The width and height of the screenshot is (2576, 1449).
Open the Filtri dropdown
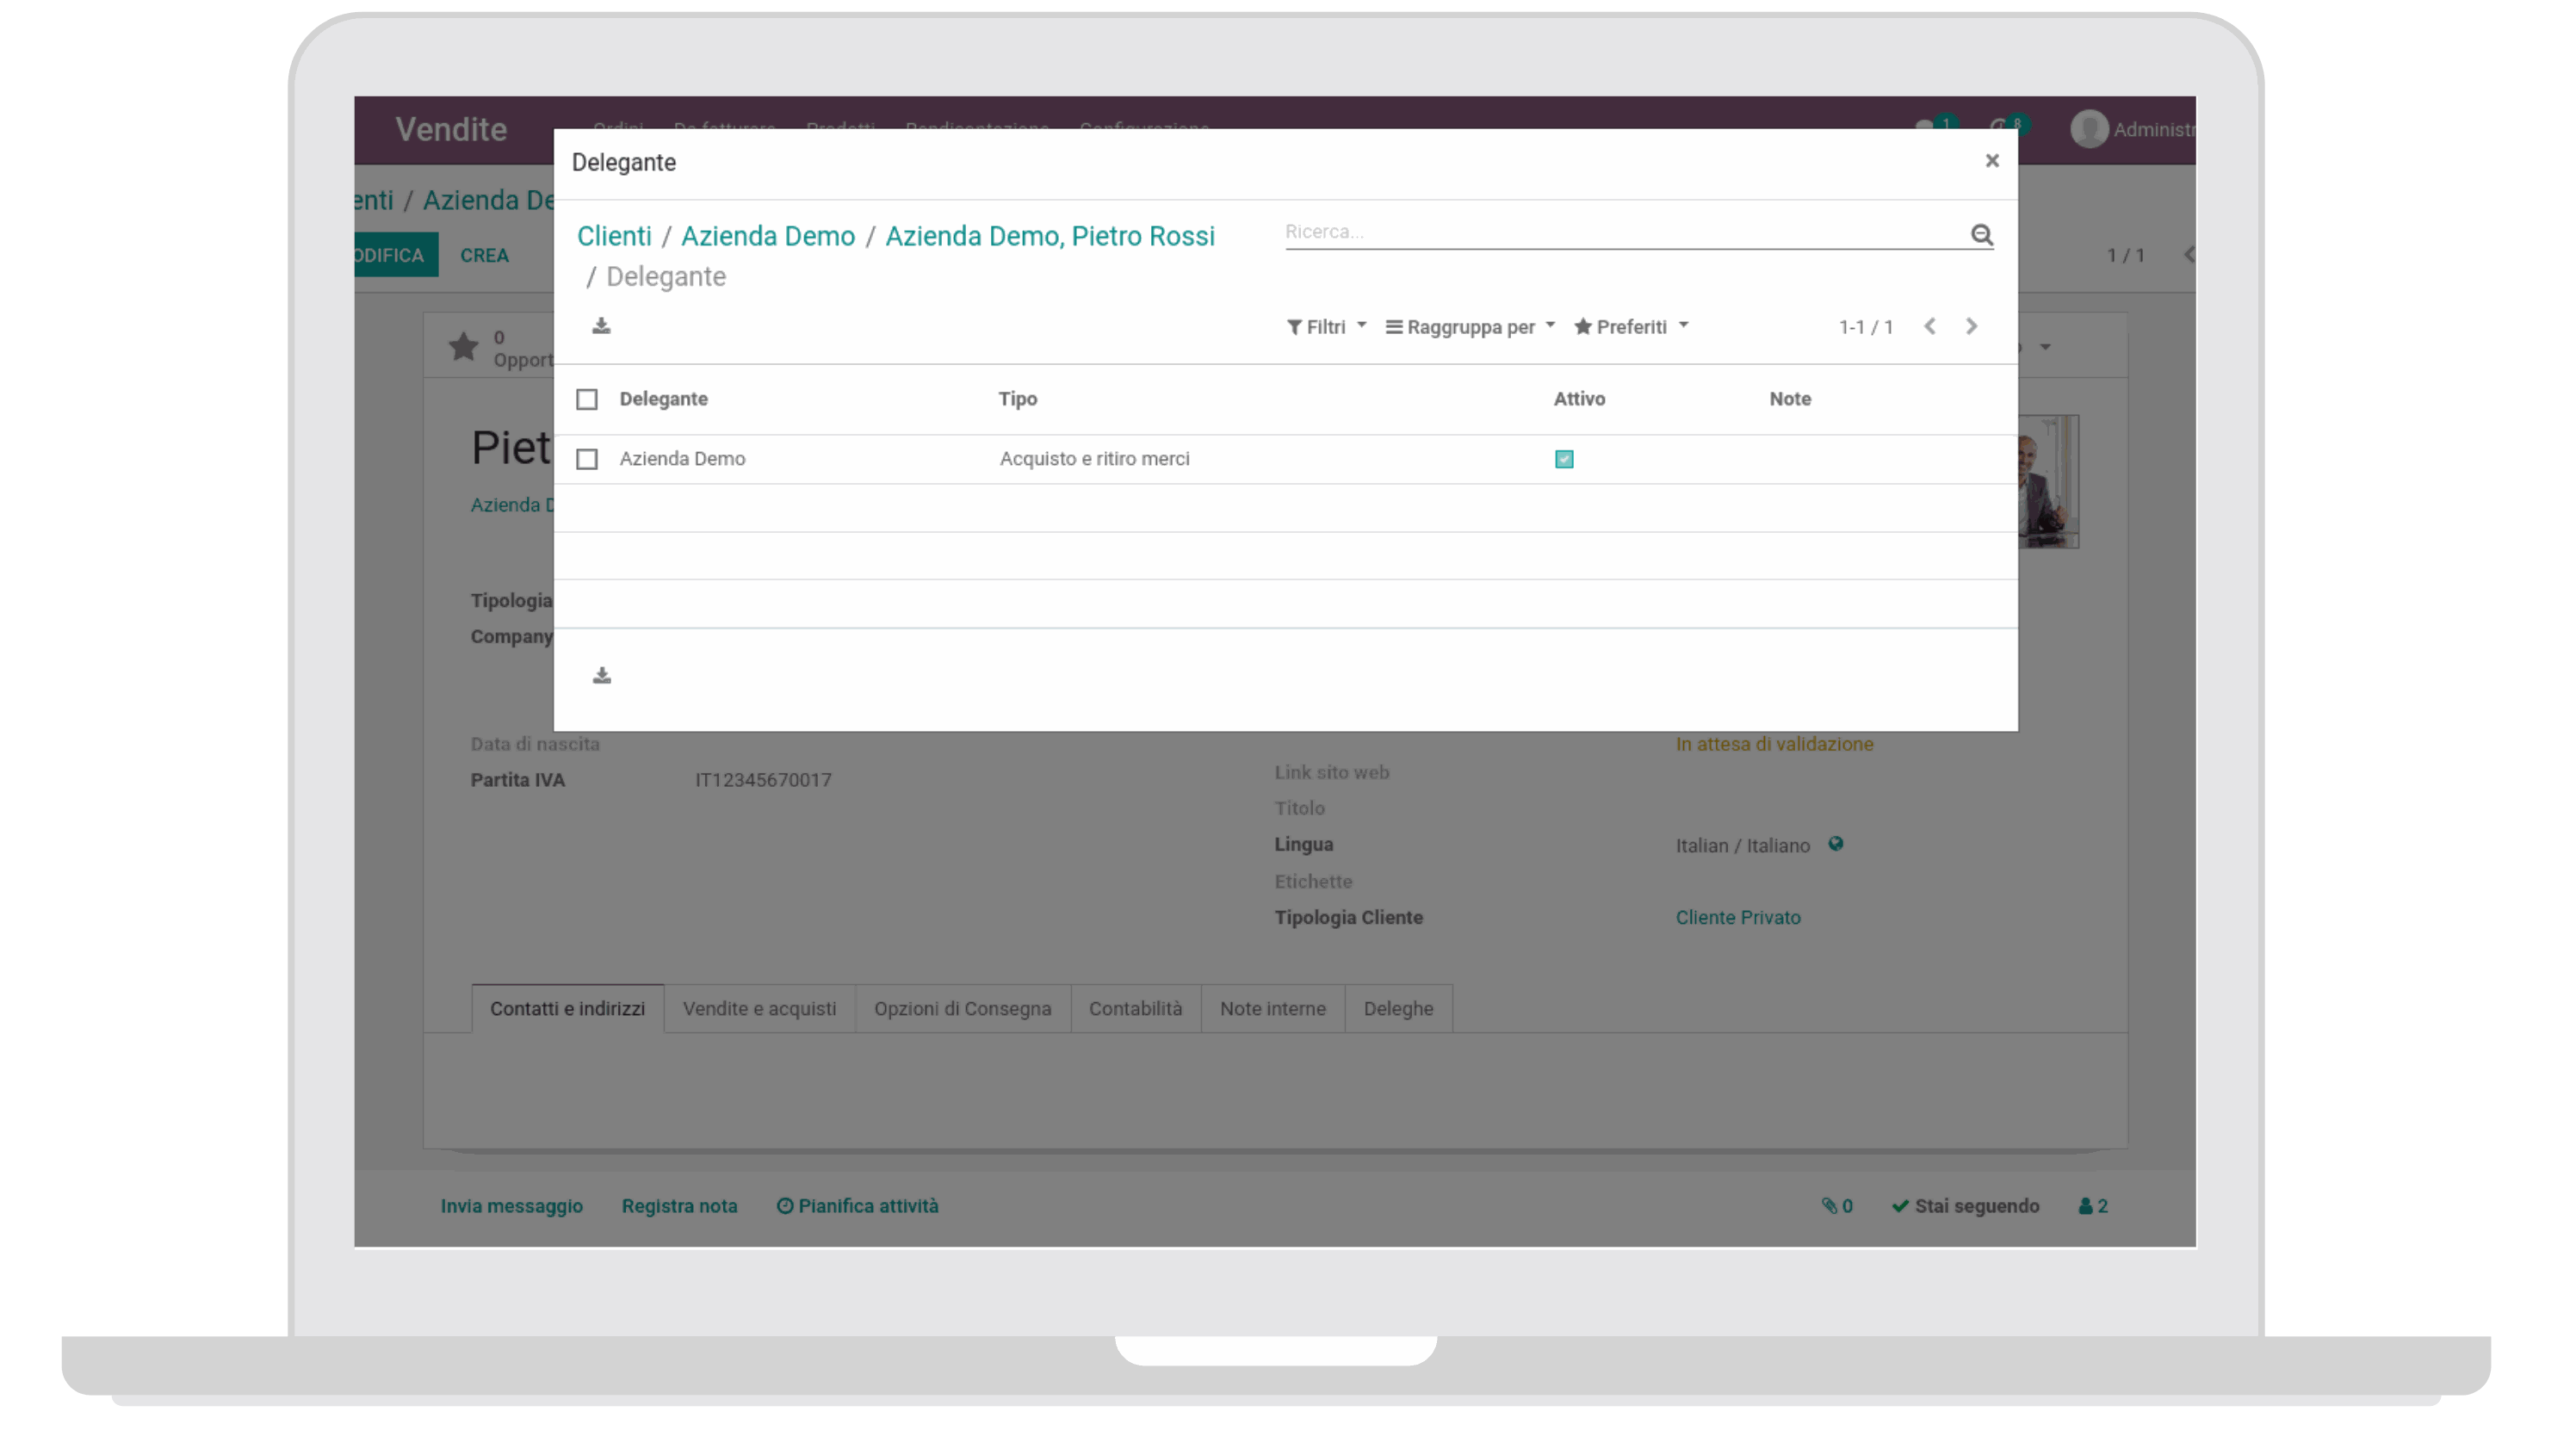coord(1326,326)
